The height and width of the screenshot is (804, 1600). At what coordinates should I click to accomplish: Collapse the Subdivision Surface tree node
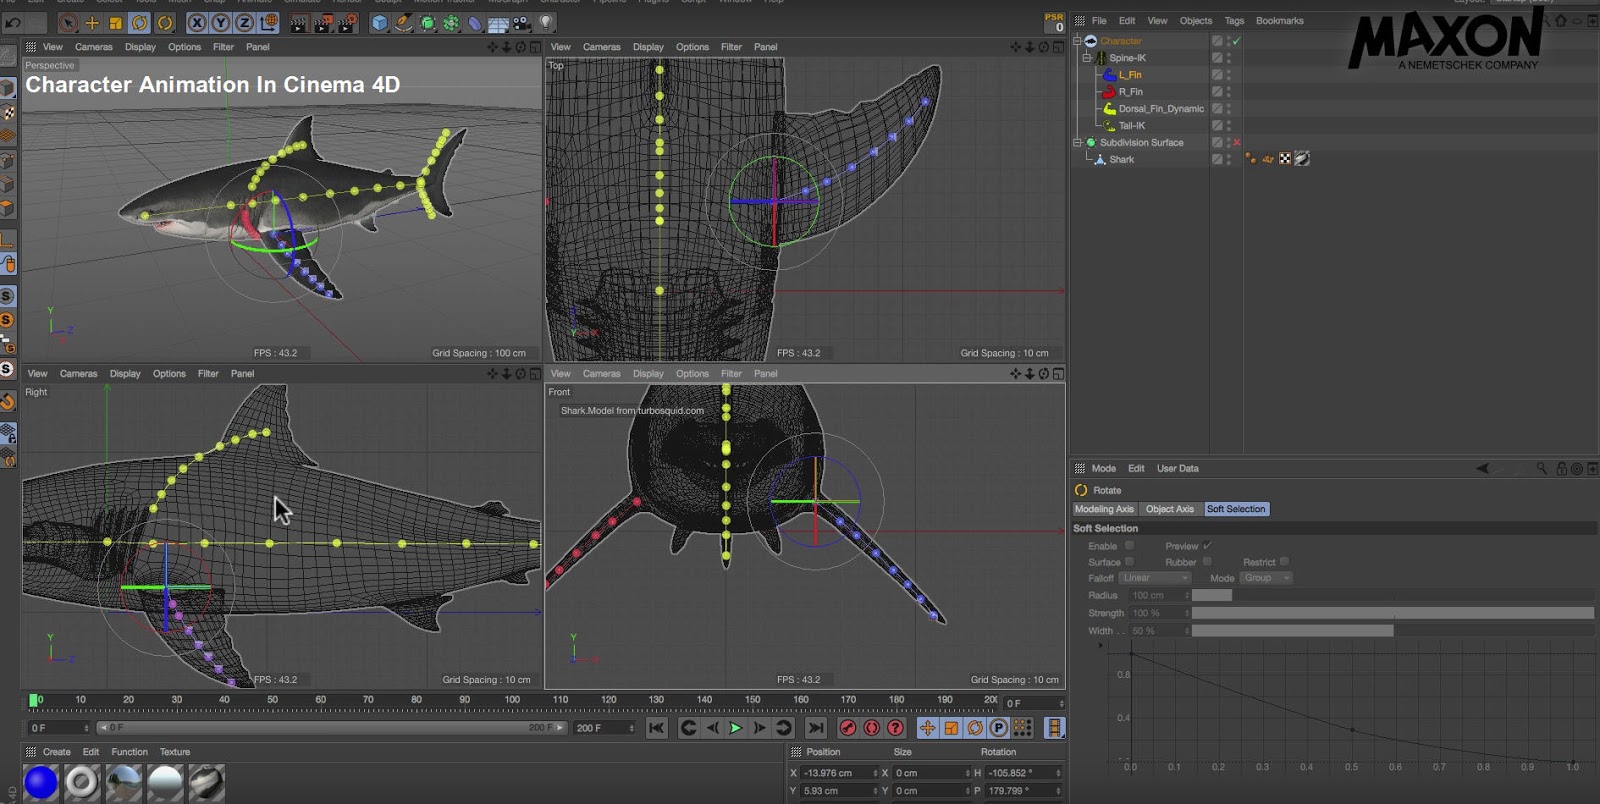pyautogui.click(x=1077, y=143)
